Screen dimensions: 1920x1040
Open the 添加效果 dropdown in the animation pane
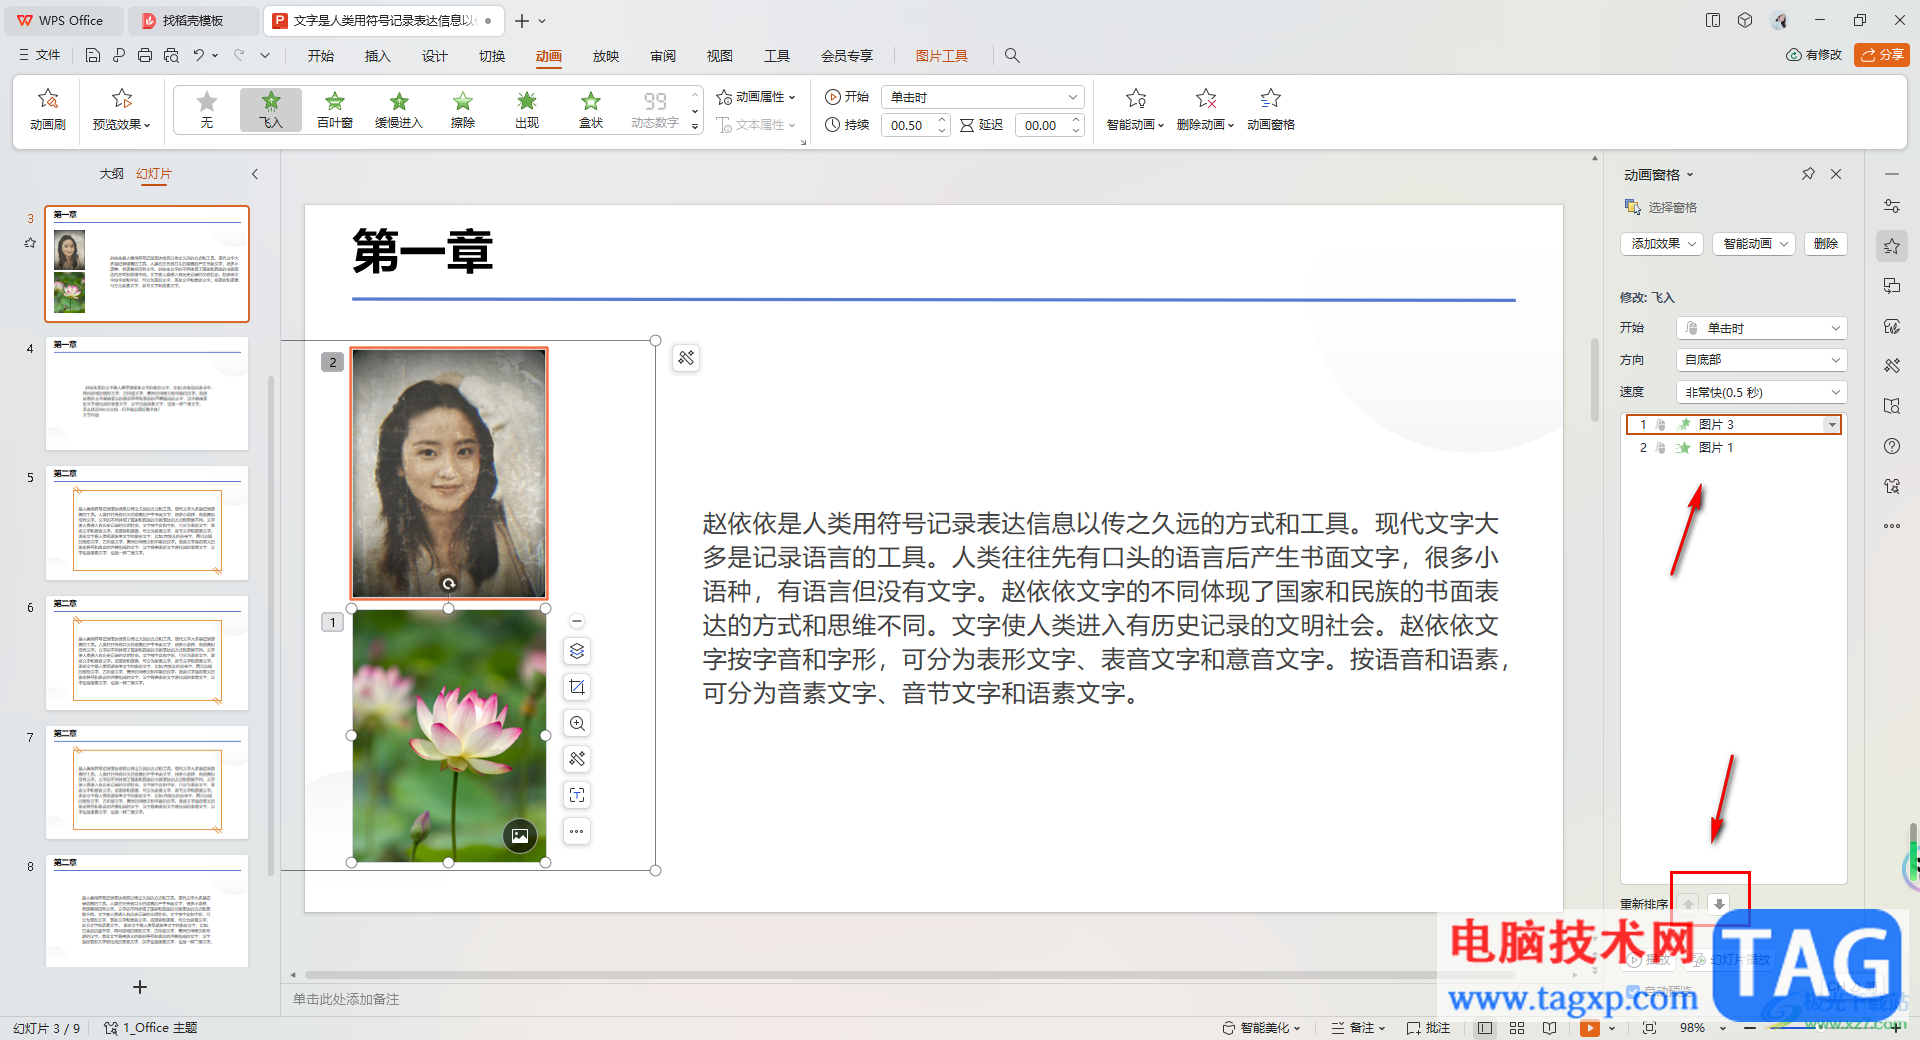1661,244
